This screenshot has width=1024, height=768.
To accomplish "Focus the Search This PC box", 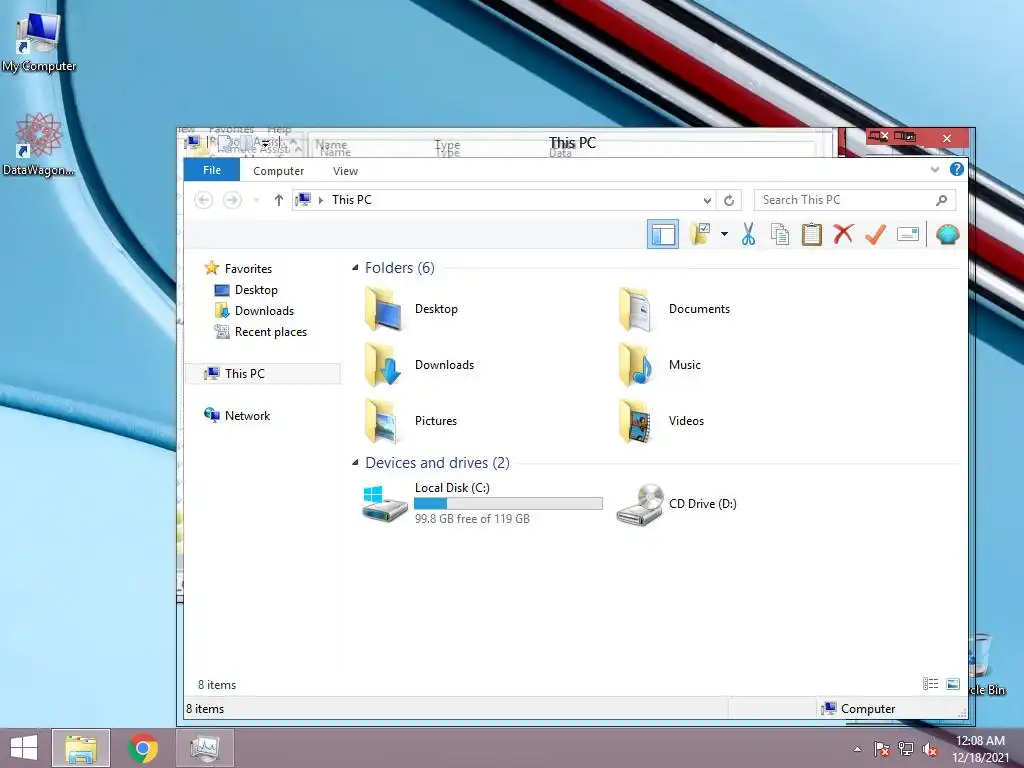I will pyautogui.click(x=854, y=200).
